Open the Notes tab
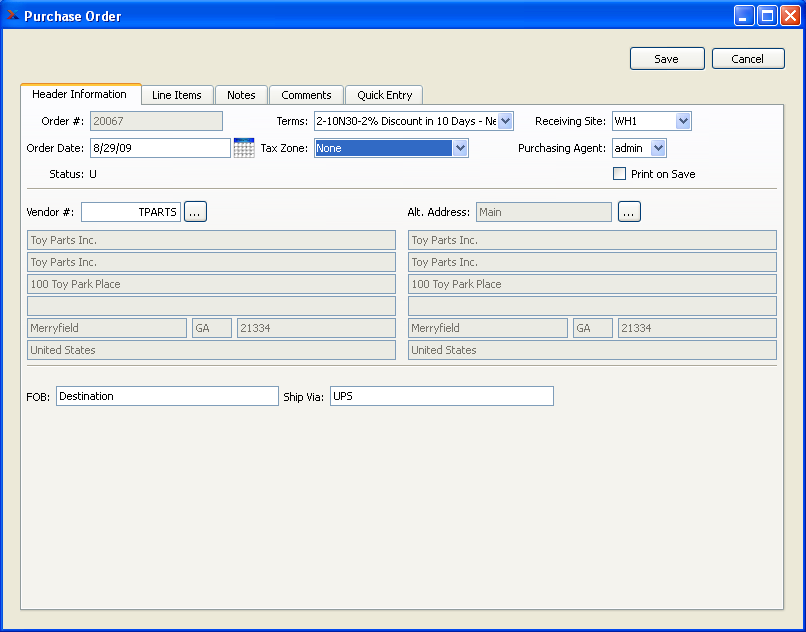This screenshot has height=632, width=806. coord(241,95)
